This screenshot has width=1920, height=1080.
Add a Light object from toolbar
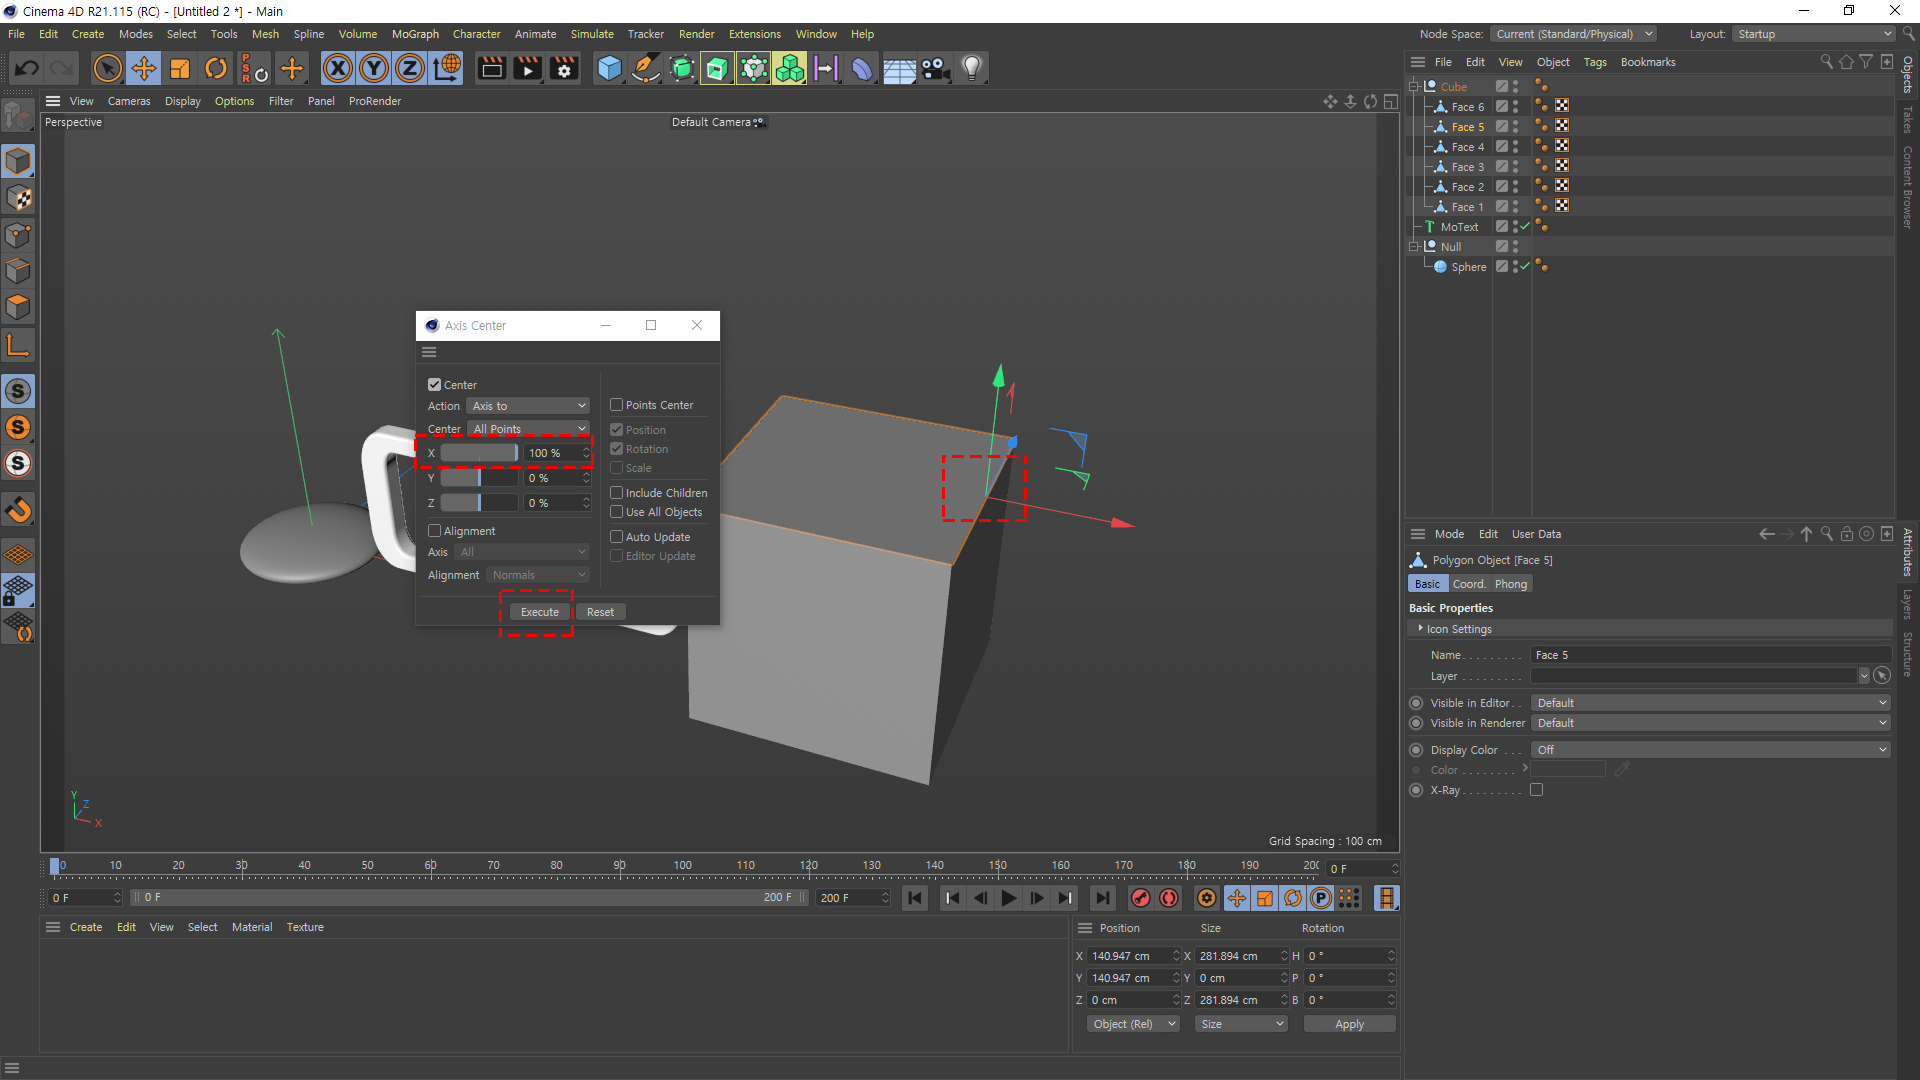pos(971,68)
